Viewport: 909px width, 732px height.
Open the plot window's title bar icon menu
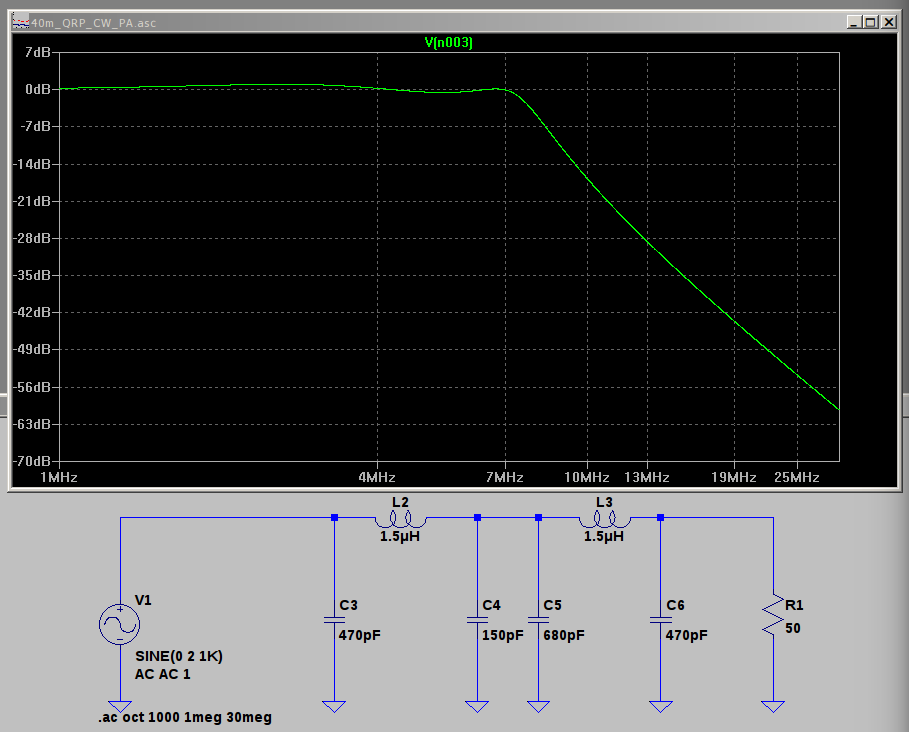[x=20, y=22]
